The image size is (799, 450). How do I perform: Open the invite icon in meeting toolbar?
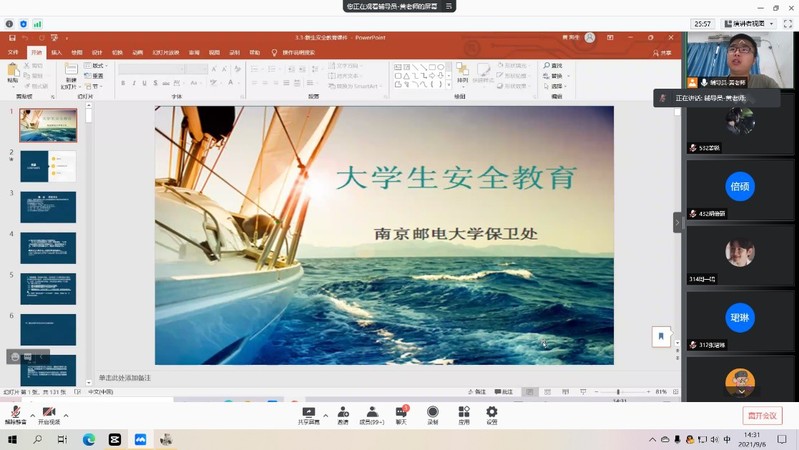click(343, 413)
